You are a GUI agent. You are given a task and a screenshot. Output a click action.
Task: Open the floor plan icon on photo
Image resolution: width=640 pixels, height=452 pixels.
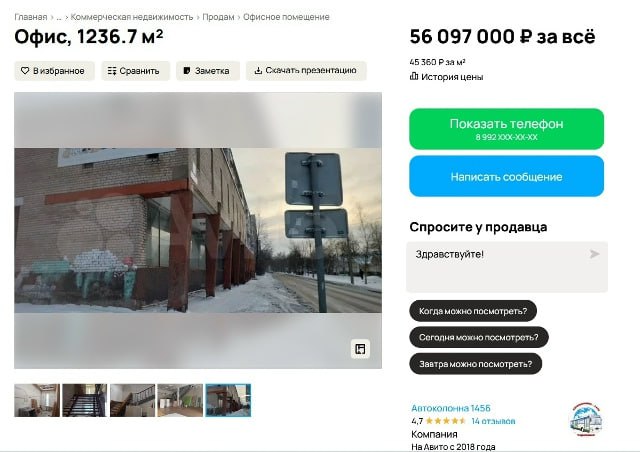click(360, 349)
